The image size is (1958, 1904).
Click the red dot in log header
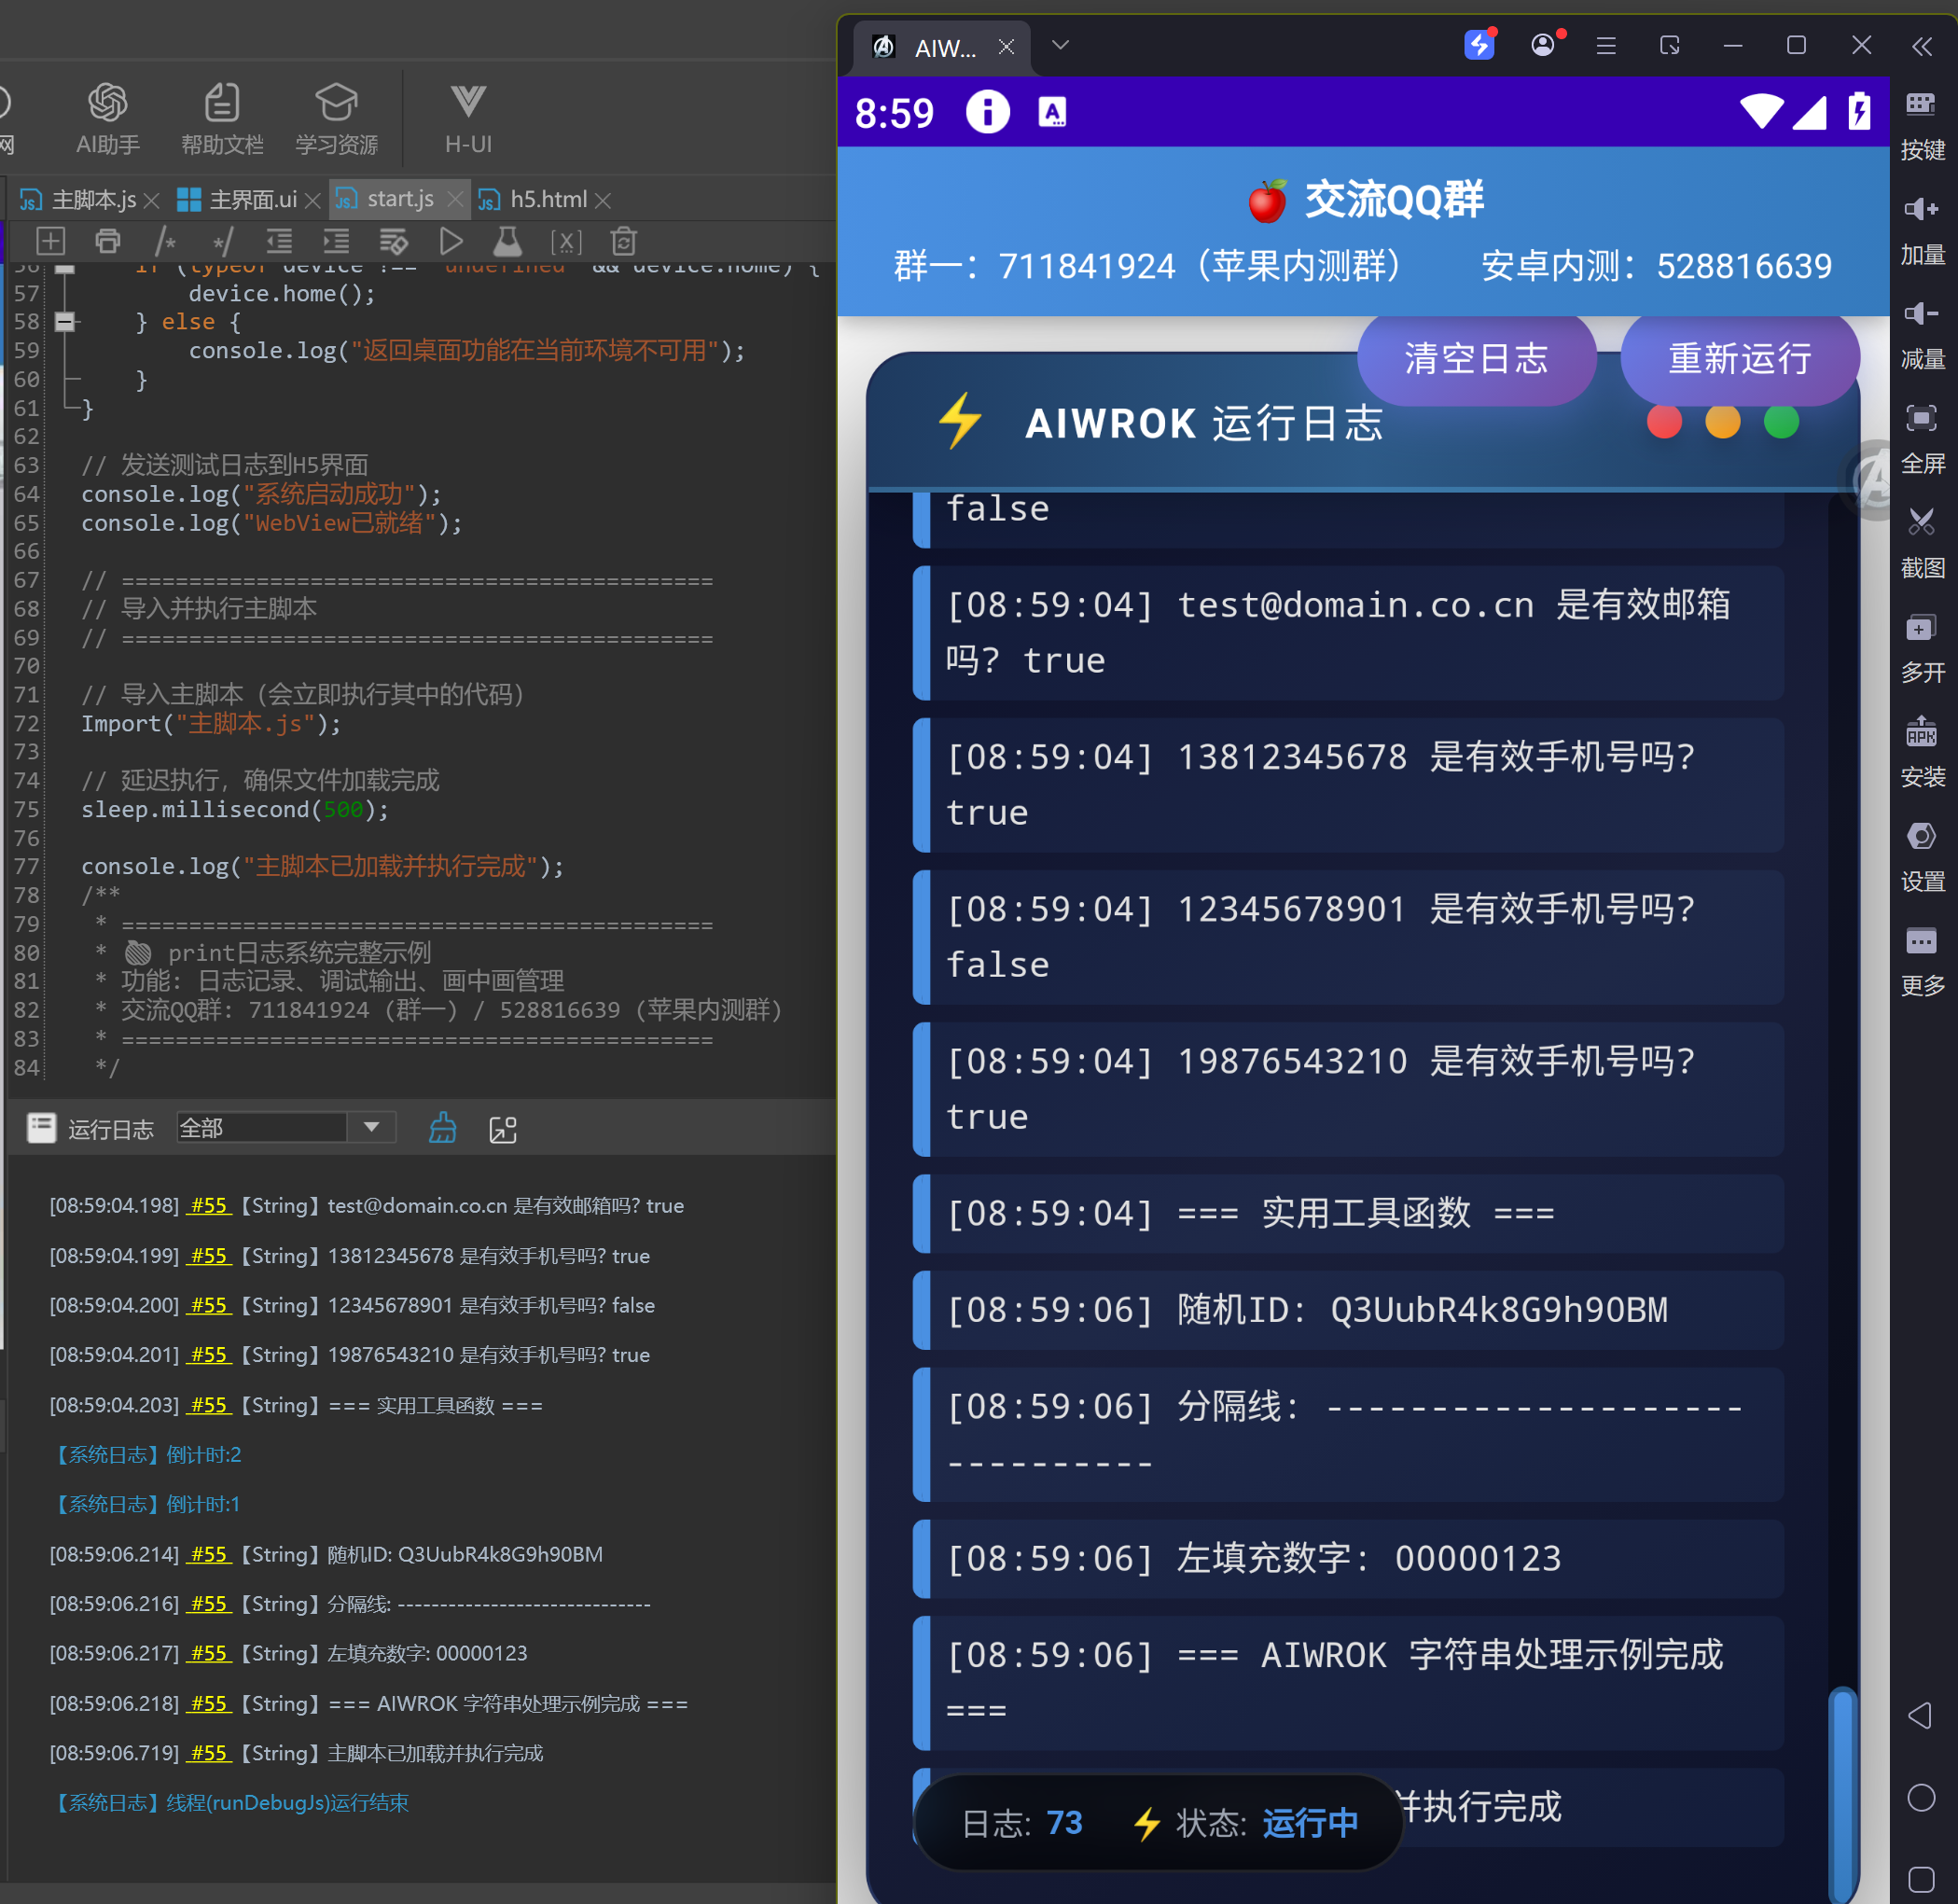pos(1664,422)
